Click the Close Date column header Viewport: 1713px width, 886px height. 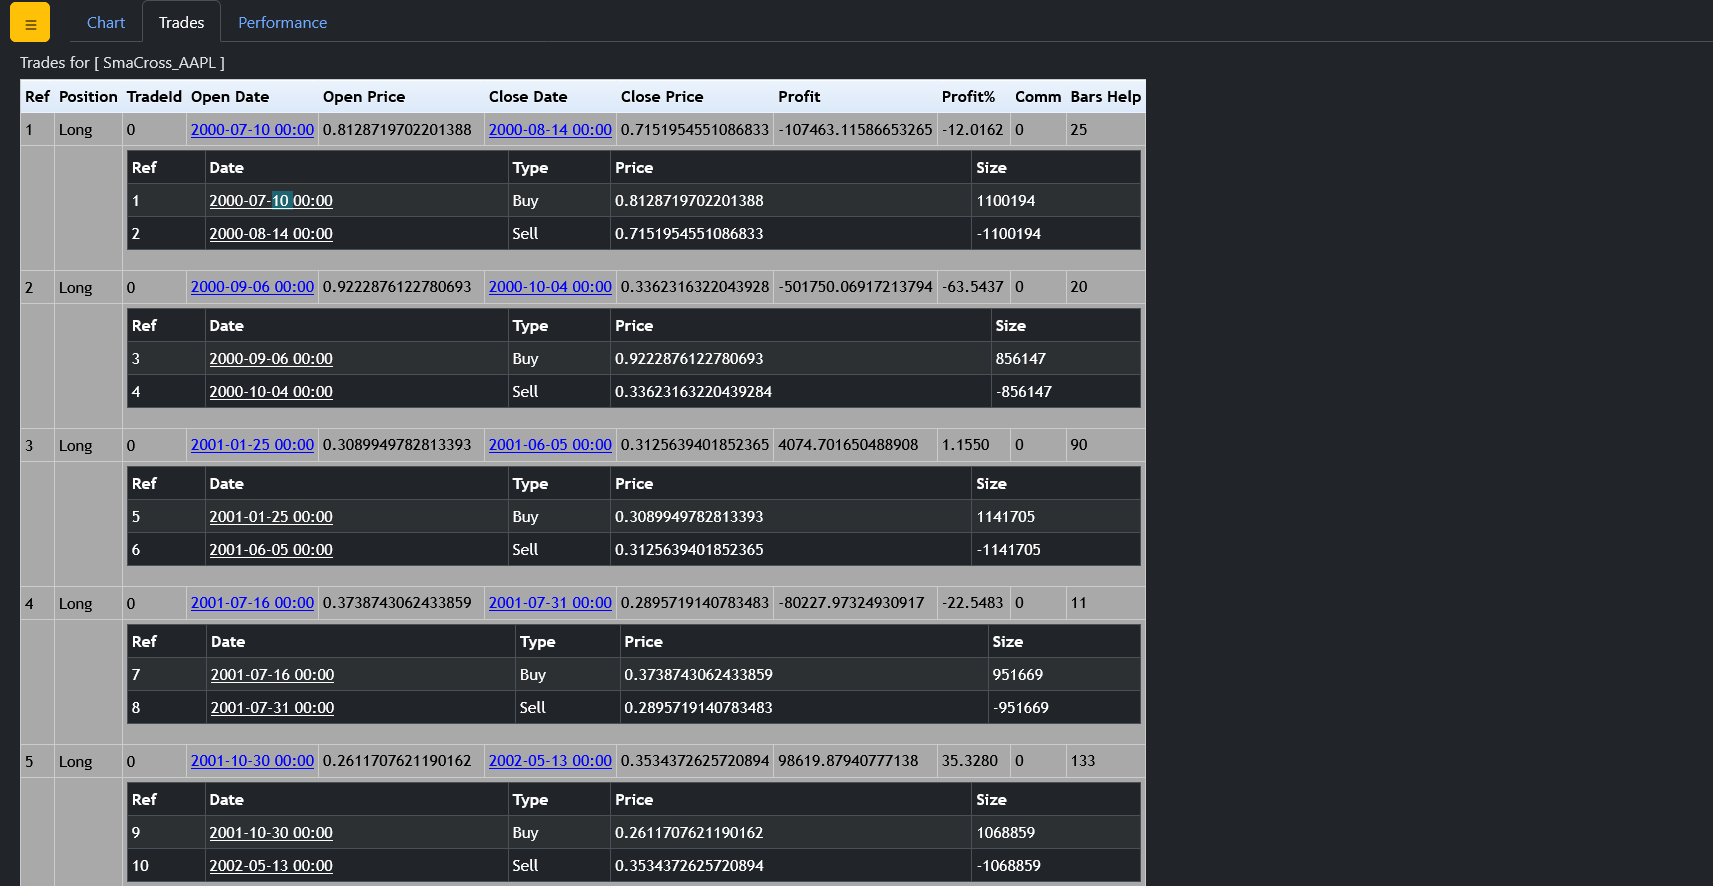pyautogui.click(x=528, y=97)
